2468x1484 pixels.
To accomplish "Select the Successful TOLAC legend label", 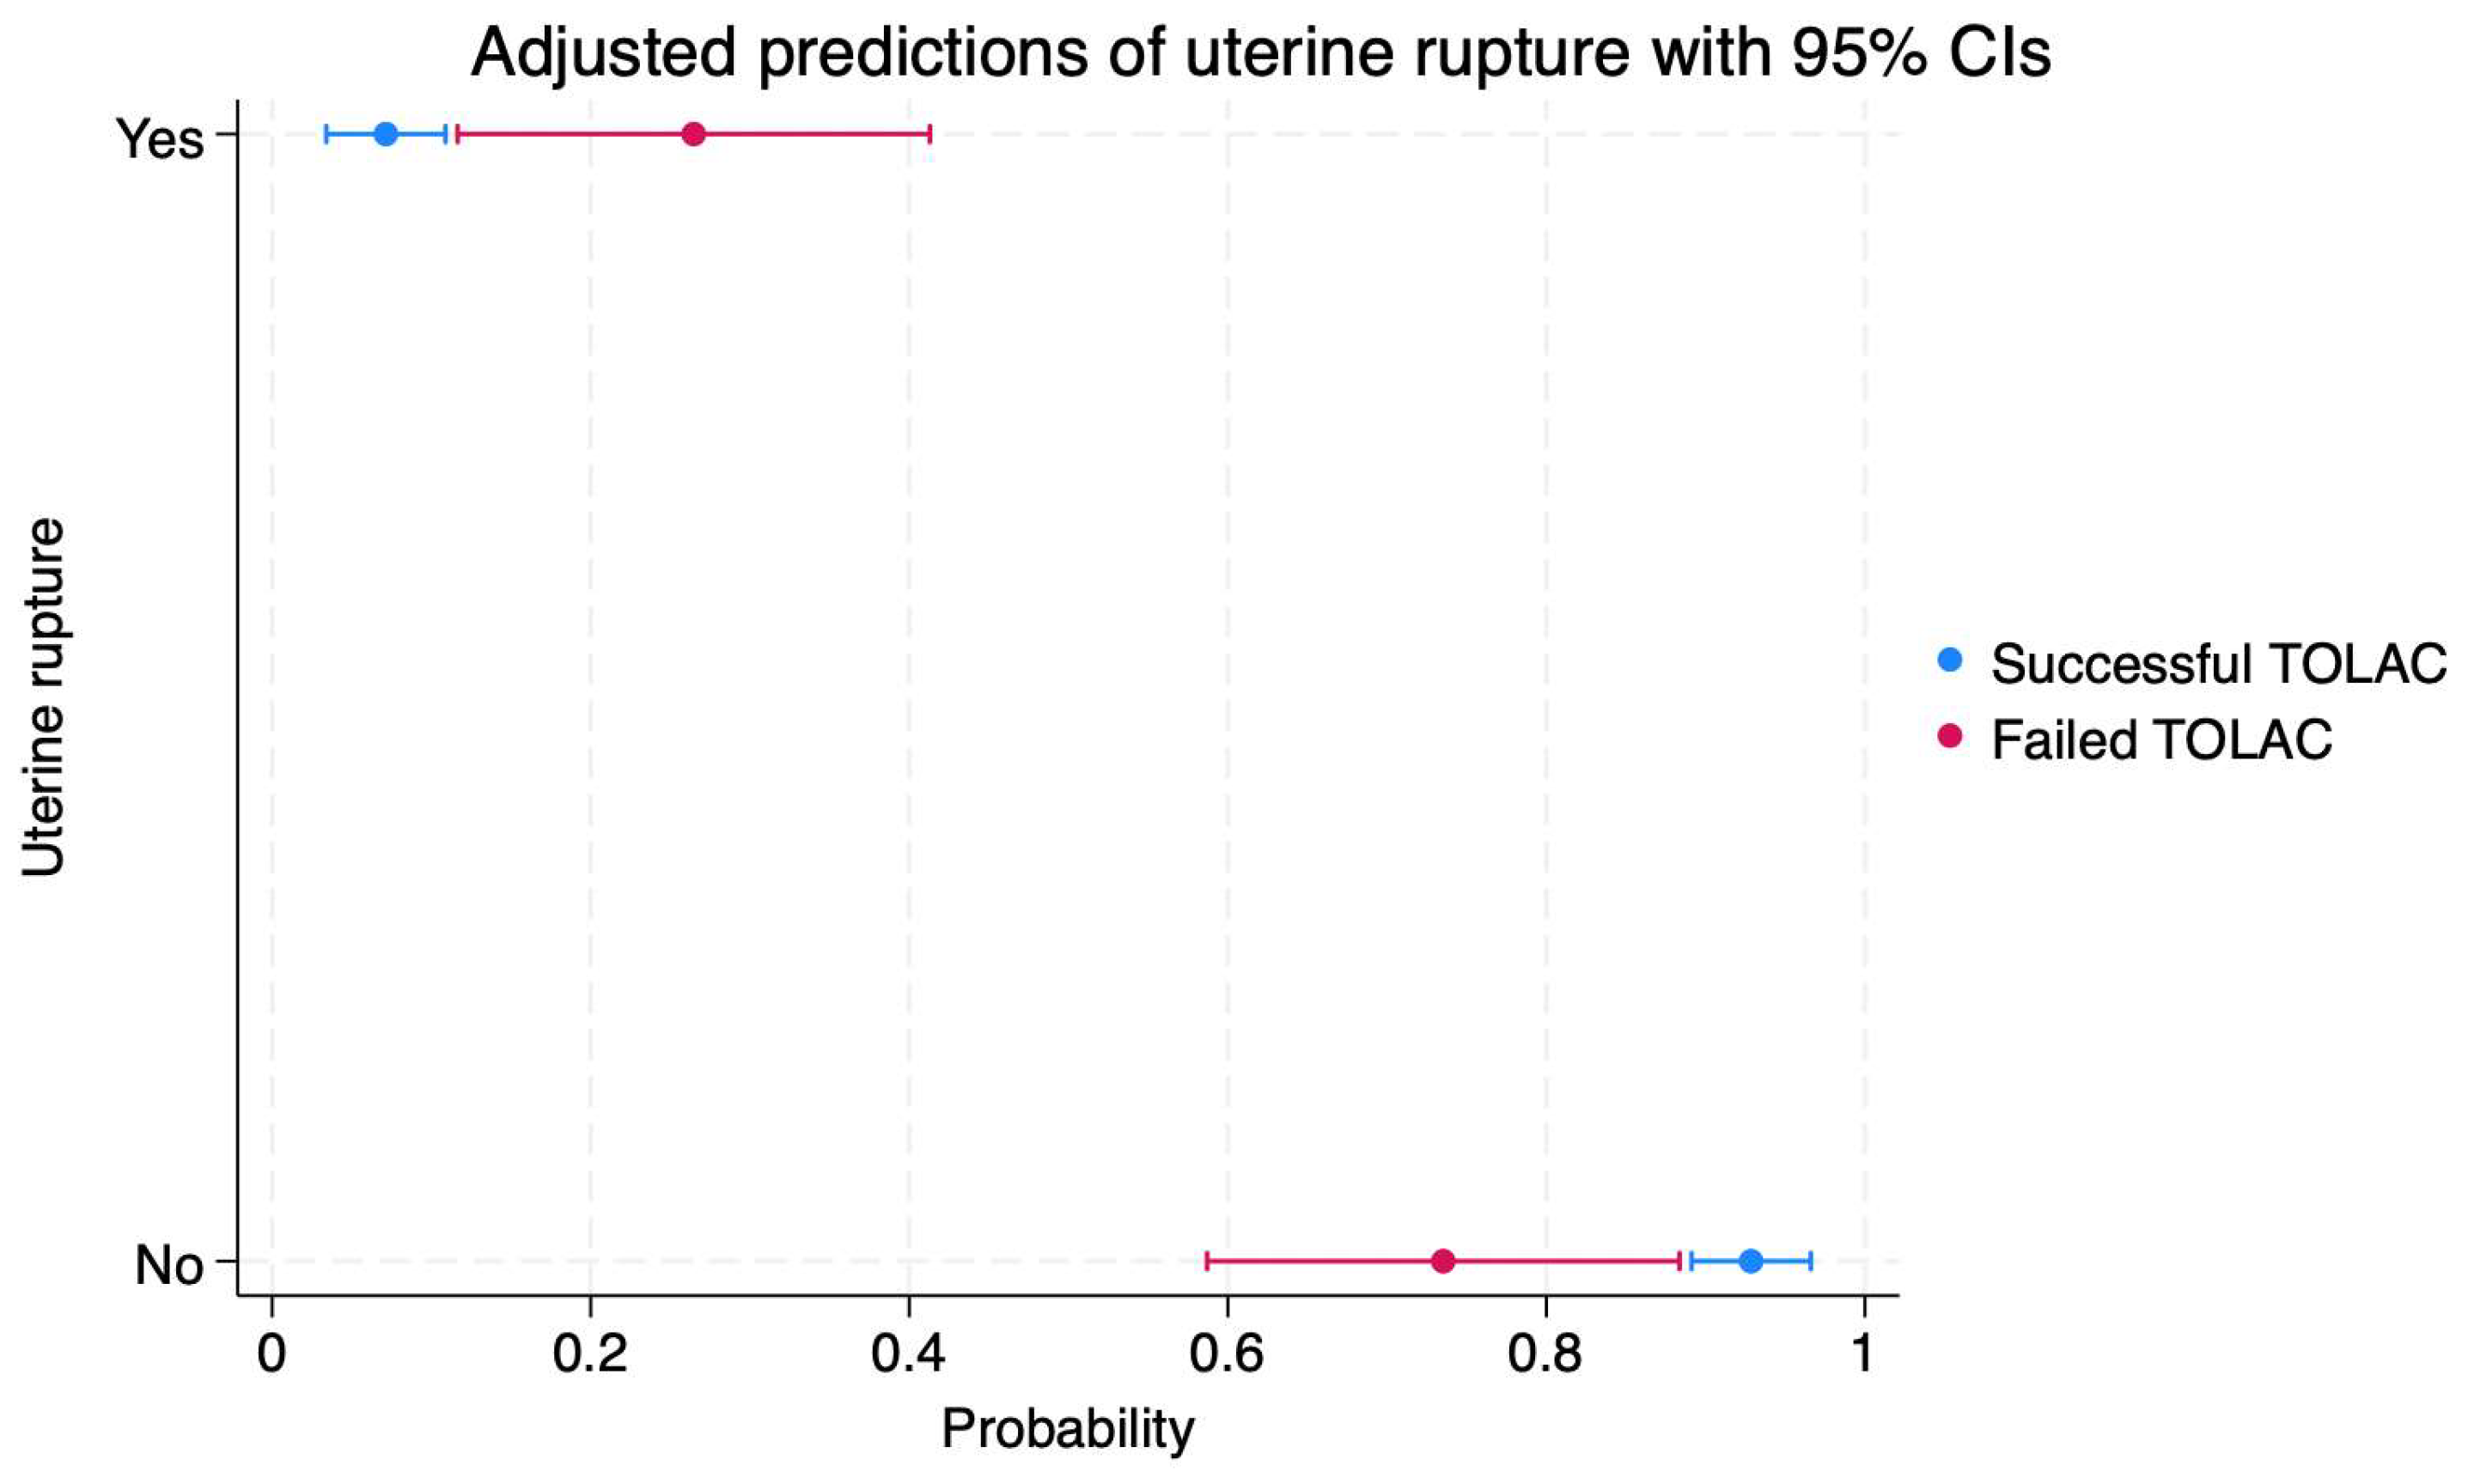I will tap(2218, 663).
